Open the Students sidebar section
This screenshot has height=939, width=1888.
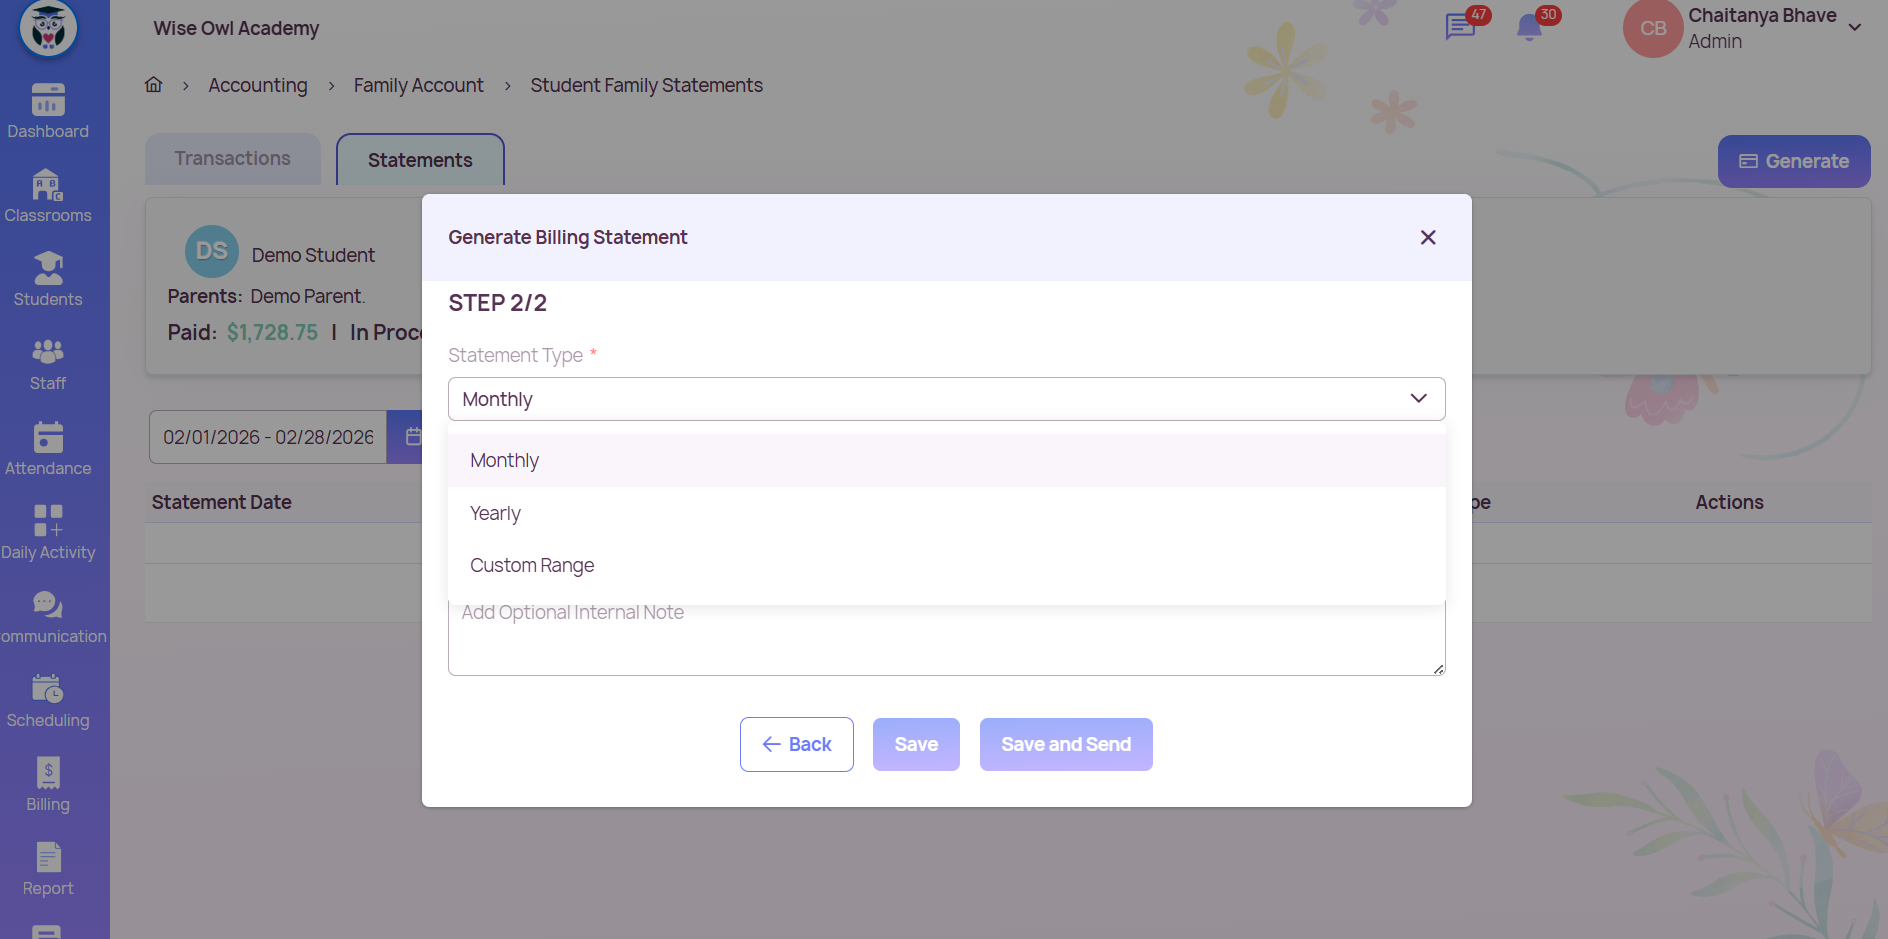point(48,269)
